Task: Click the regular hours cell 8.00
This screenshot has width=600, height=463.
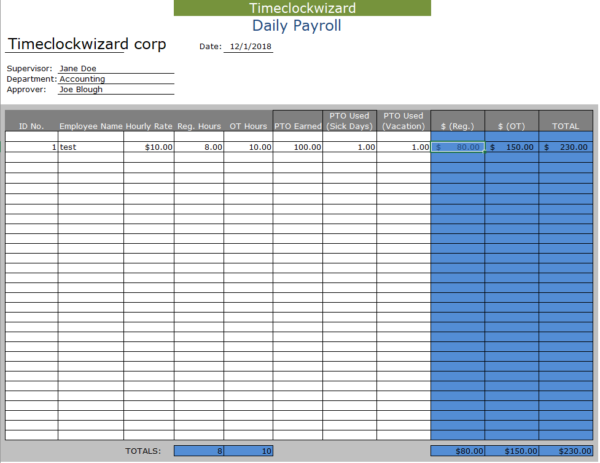Action: 199,147
